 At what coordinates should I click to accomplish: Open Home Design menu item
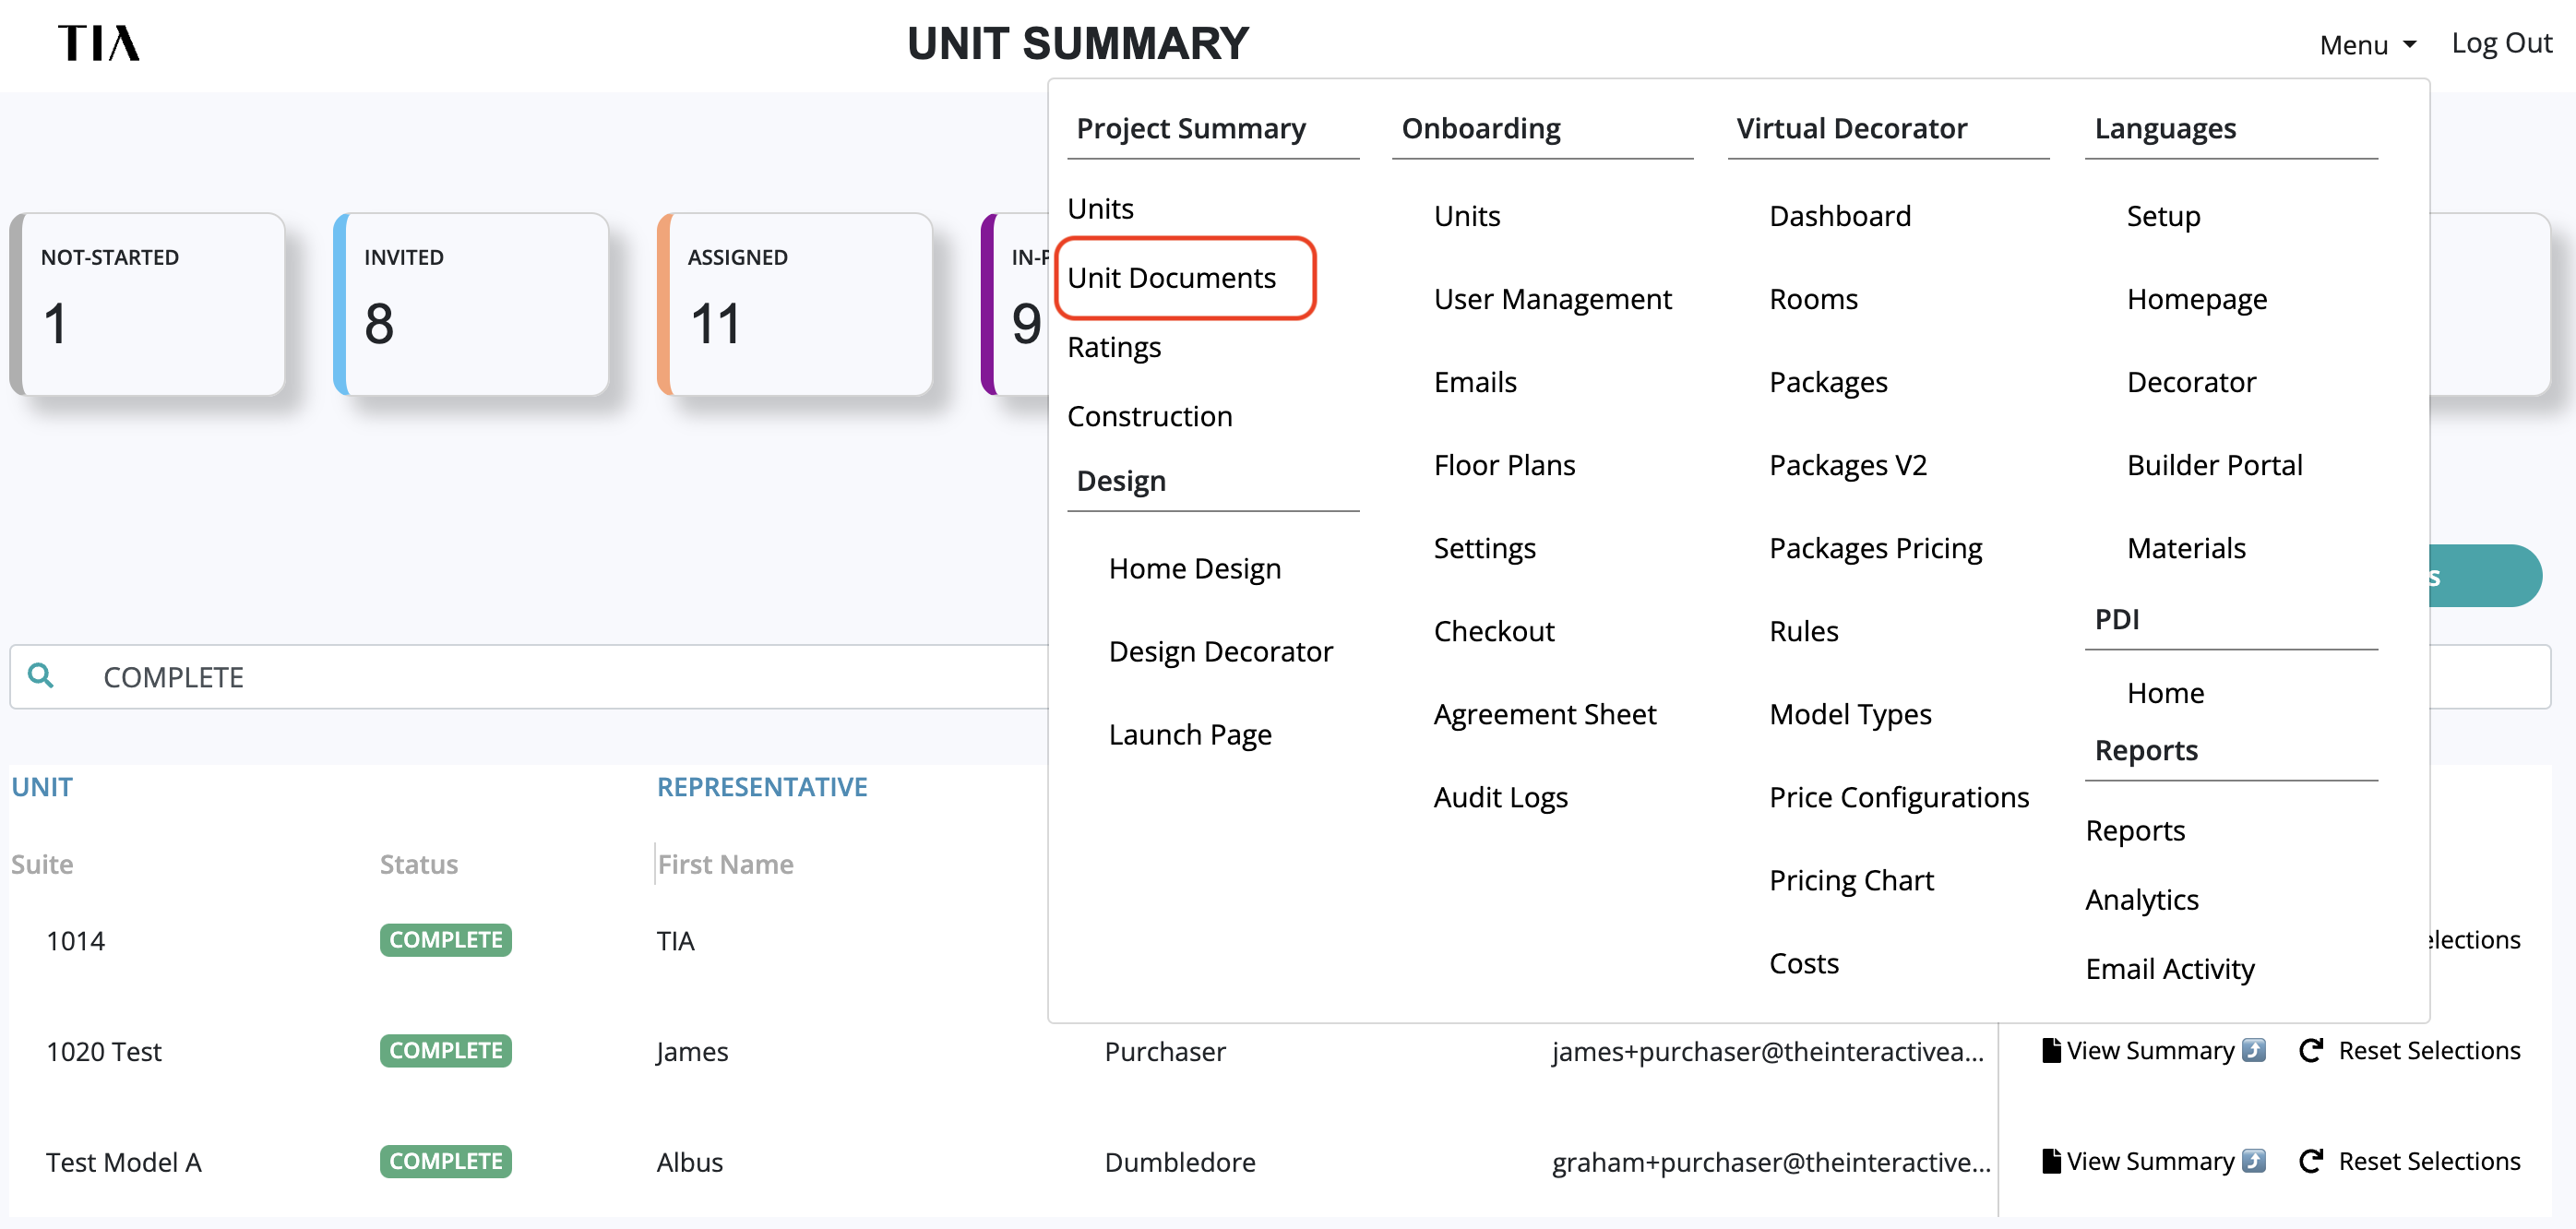(1194, 569)
